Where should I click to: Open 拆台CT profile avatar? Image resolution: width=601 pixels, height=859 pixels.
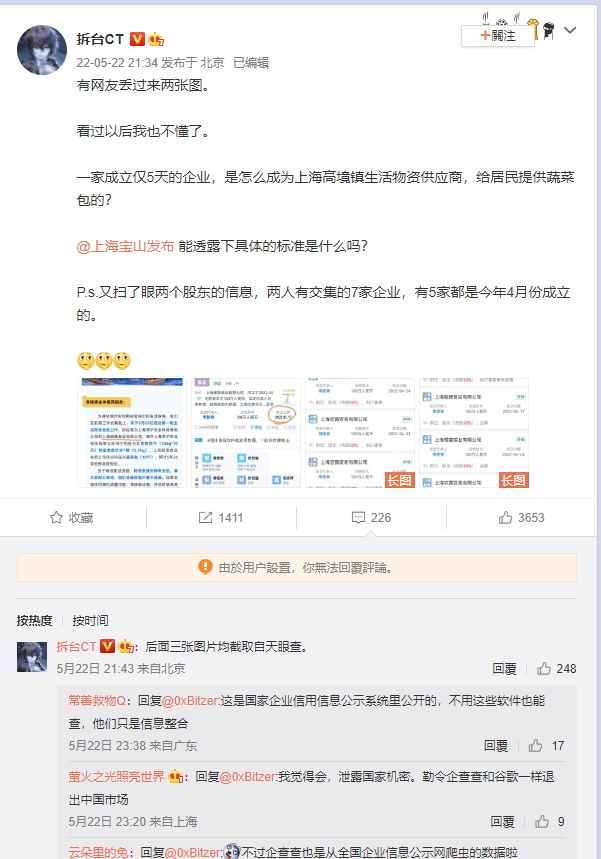[42, 50]
